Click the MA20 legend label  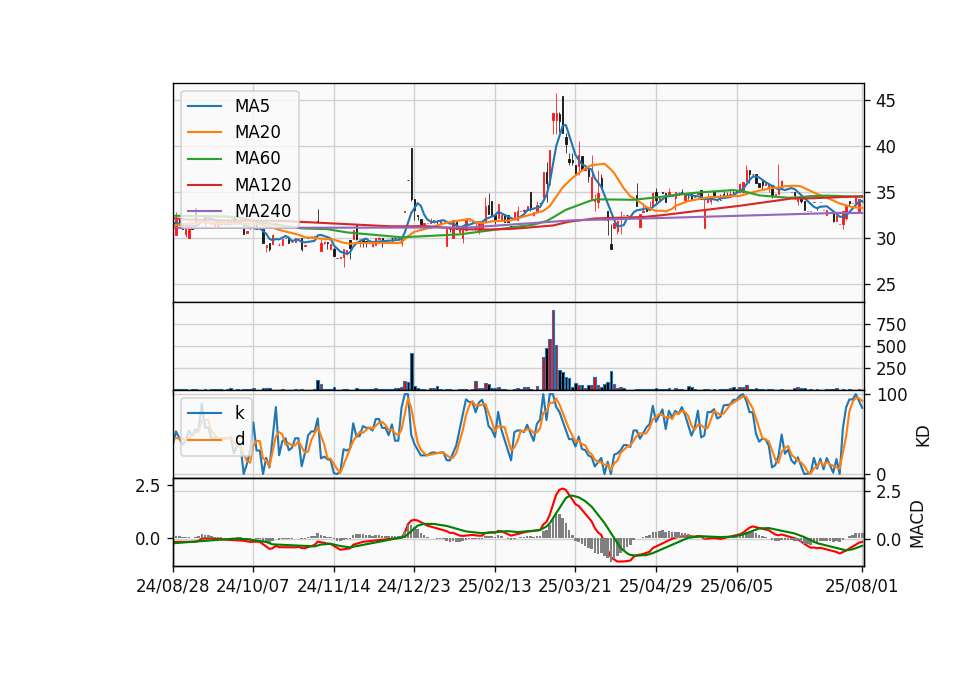tap(257, 132)
